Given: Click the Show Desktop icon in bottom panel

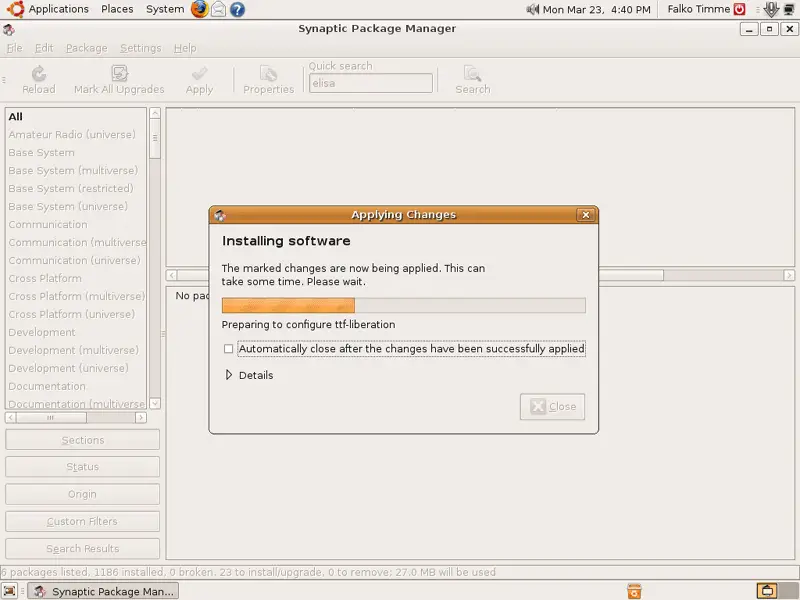Looking at the screenshot, I should [9, 591].
